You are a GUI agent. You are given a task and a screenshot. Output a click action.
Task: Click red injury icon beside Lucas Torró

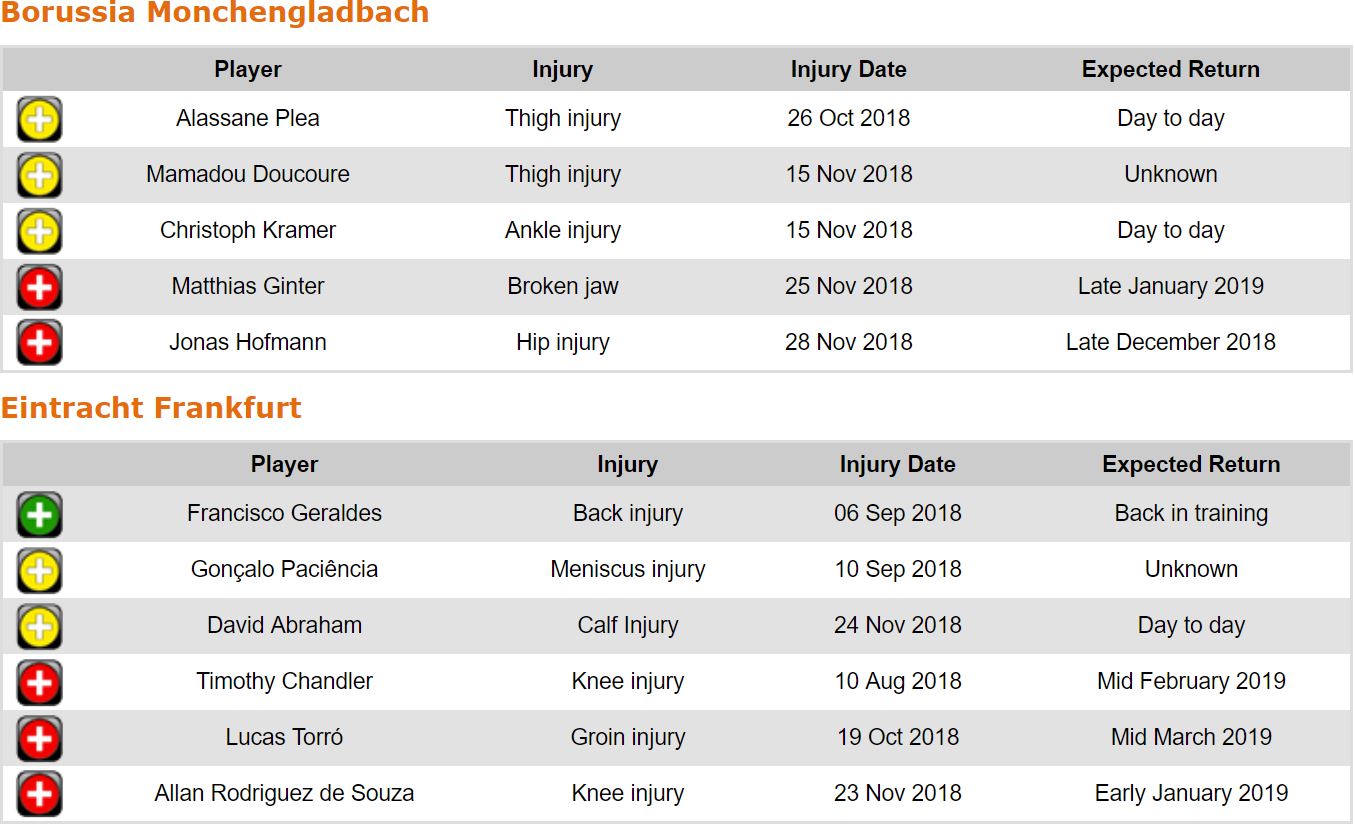point(39,739)
